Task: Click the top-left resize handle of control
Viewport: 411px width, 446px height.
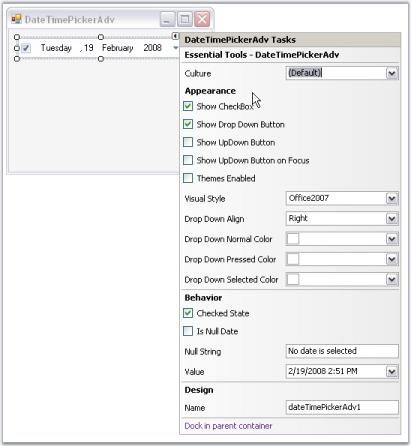Action: click(17, 37)
